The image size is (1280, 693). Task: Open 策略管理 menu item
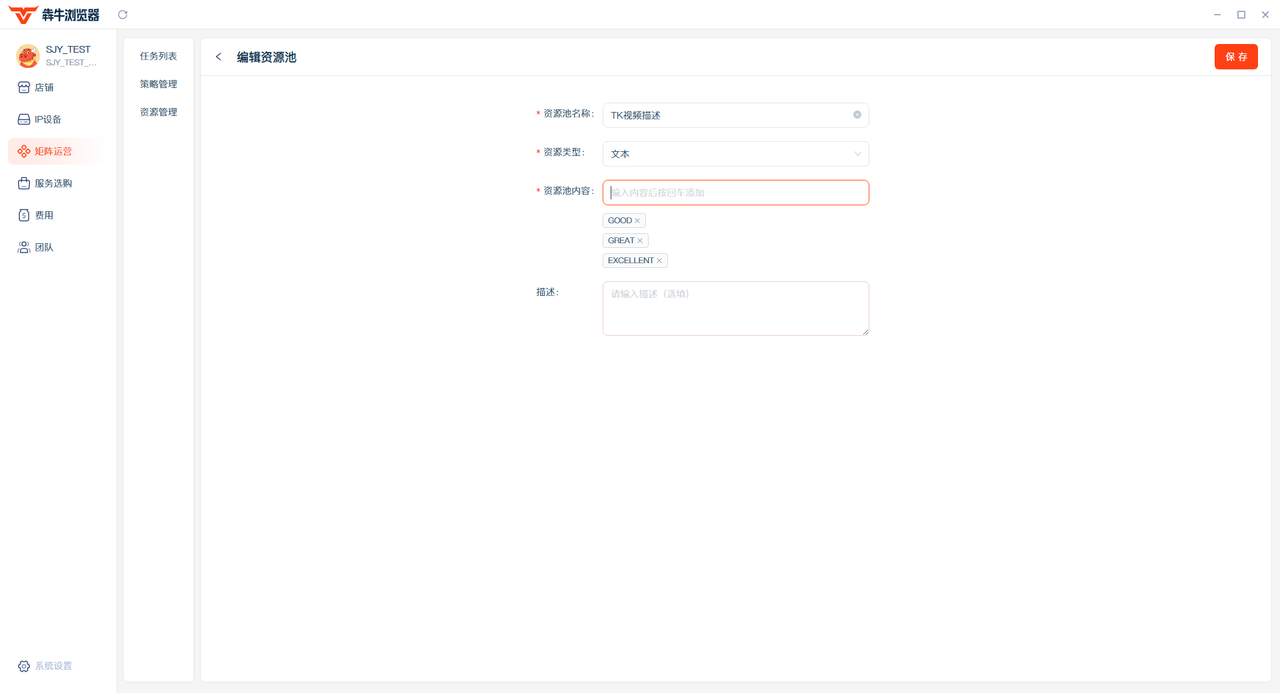[x=158, y=84]
